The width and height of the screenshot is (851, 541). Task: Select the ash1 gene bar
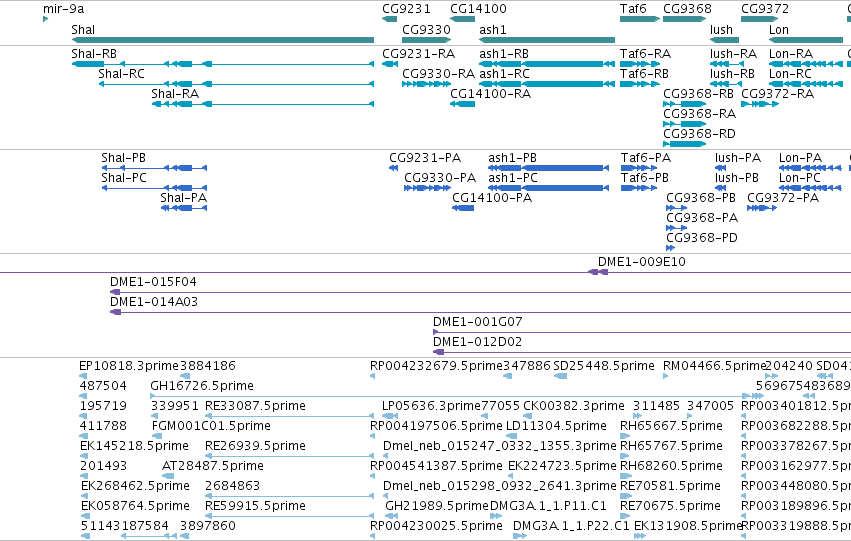pyautogui.click(x=547, y=40)
